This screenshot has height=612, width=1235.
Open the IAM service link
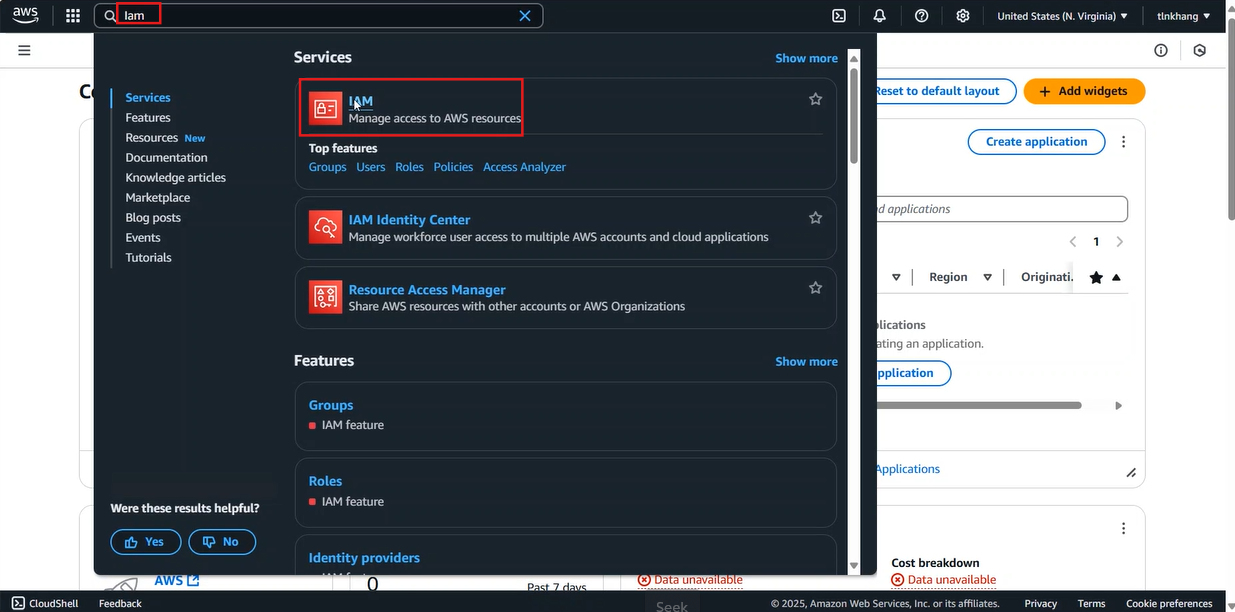point(361,101)
